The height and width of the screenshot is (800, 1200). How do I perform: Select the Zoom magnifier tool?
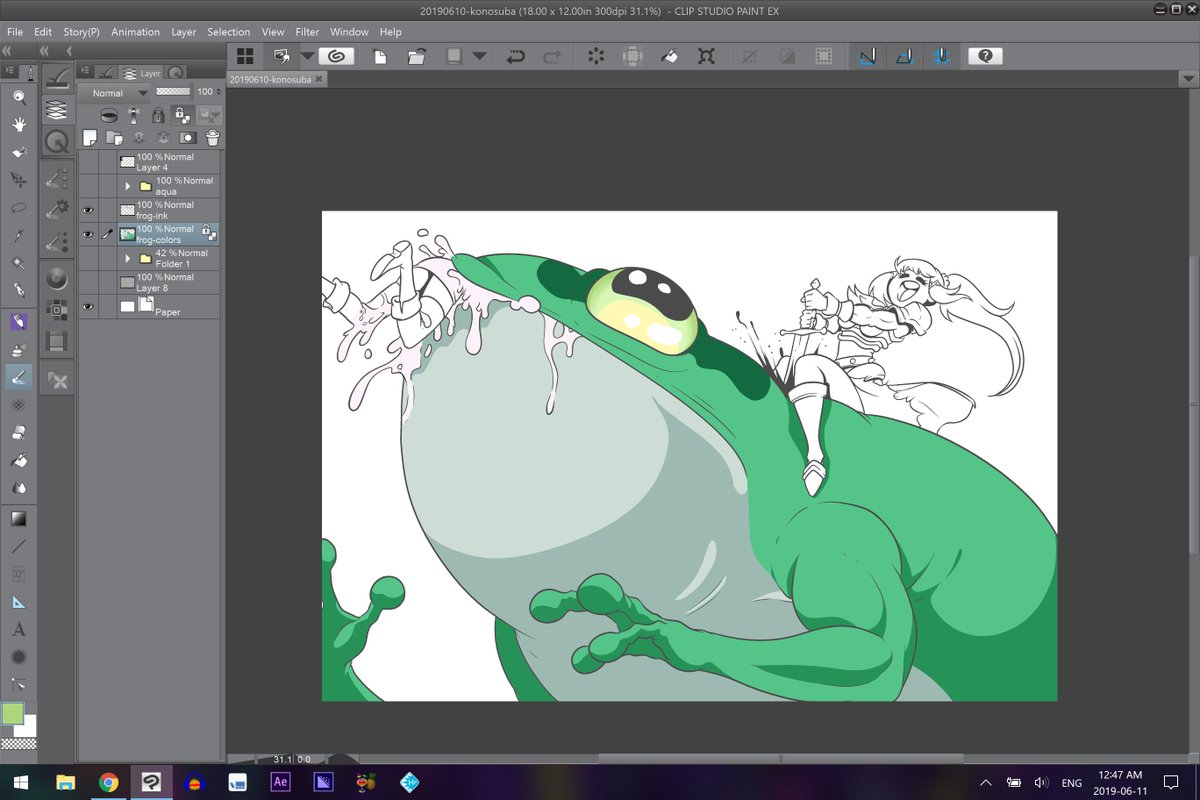[x=18, y=97]
